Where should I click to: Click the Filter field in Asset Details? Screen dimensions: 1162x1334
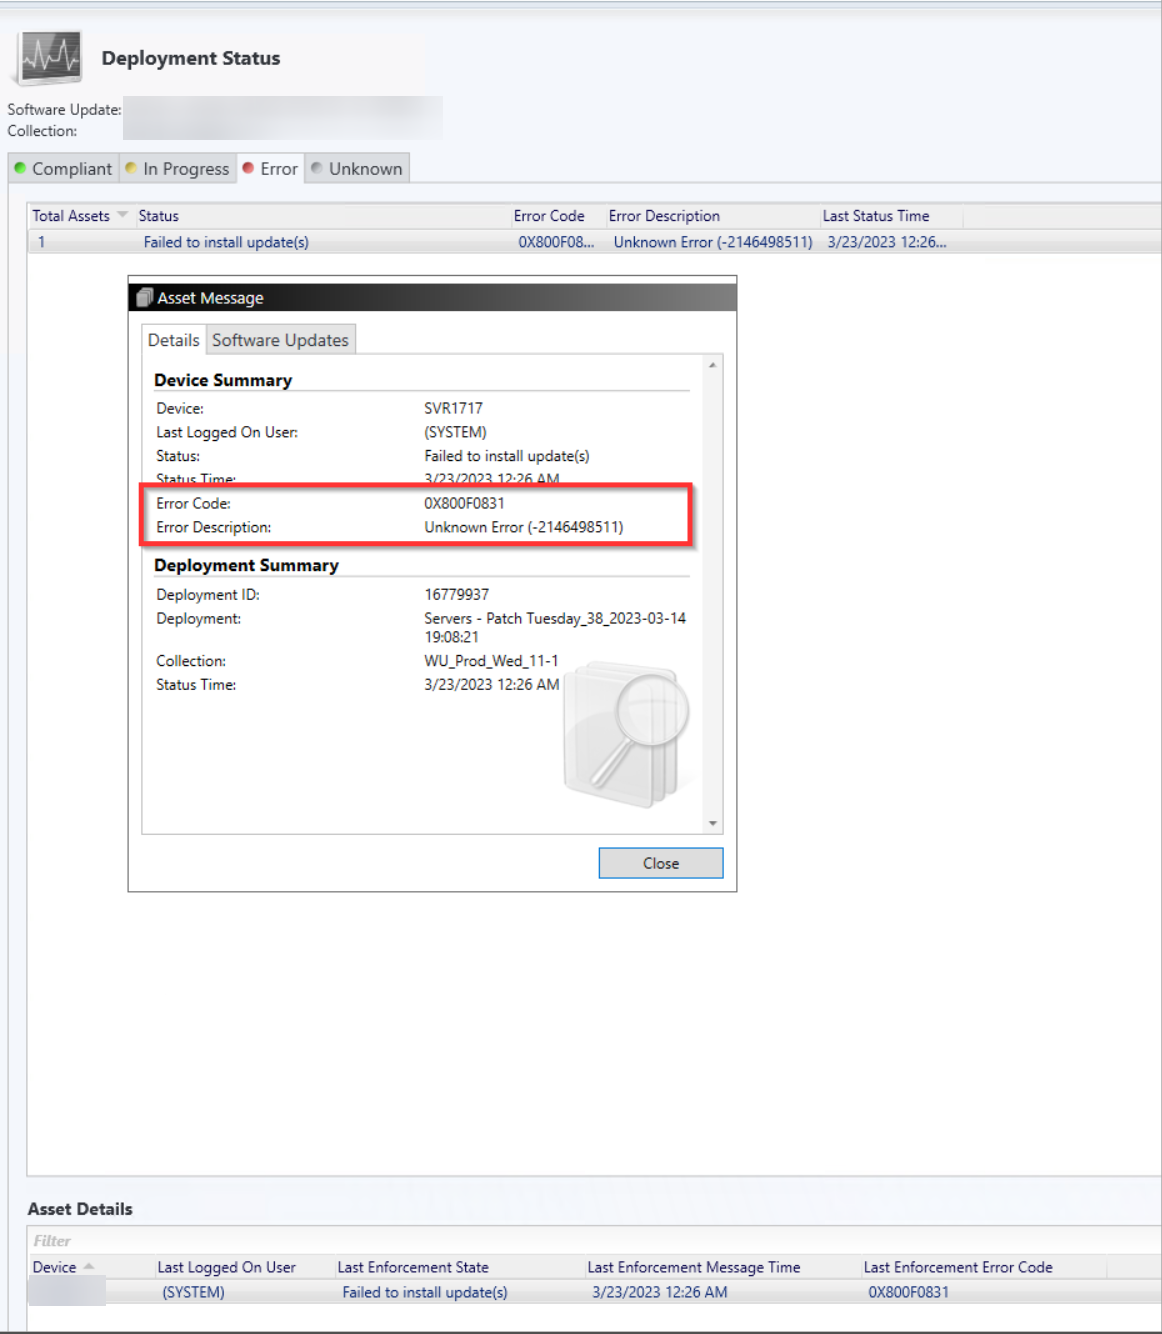point(300,1241)
